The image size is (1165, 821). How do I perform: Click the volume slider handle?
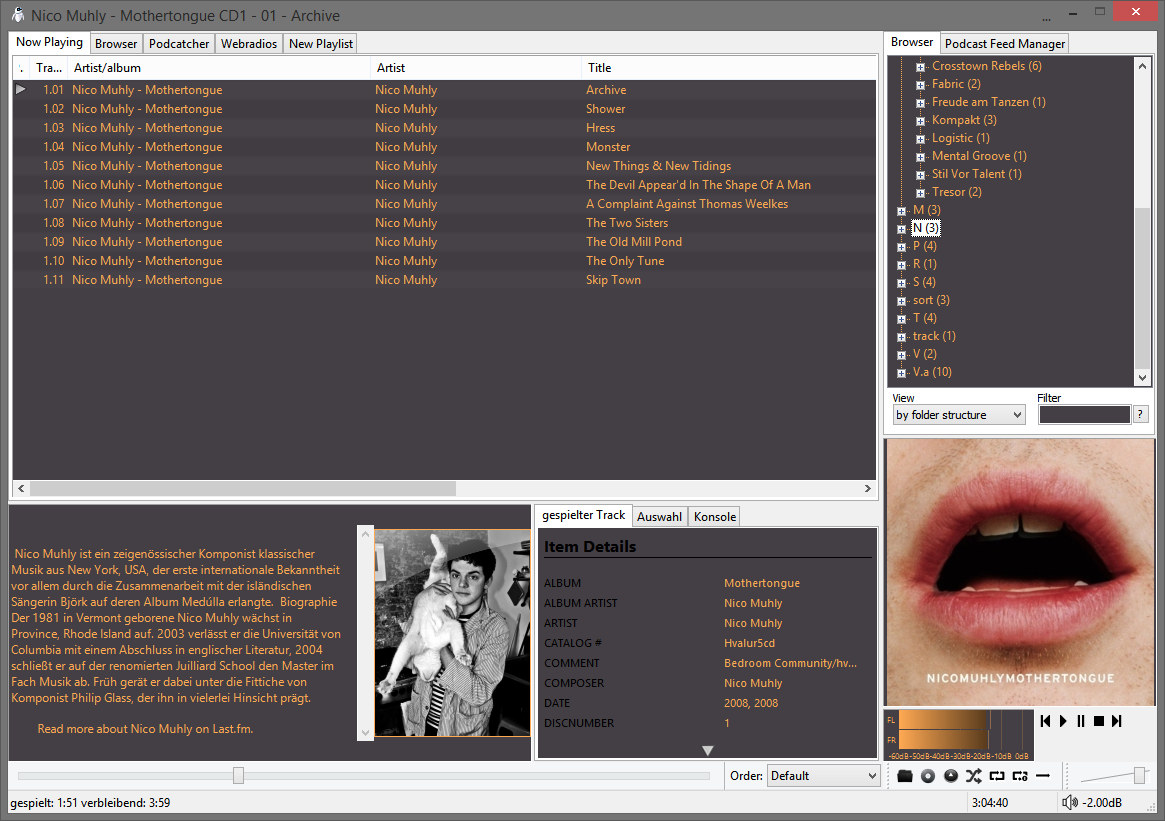point(1139,776)
